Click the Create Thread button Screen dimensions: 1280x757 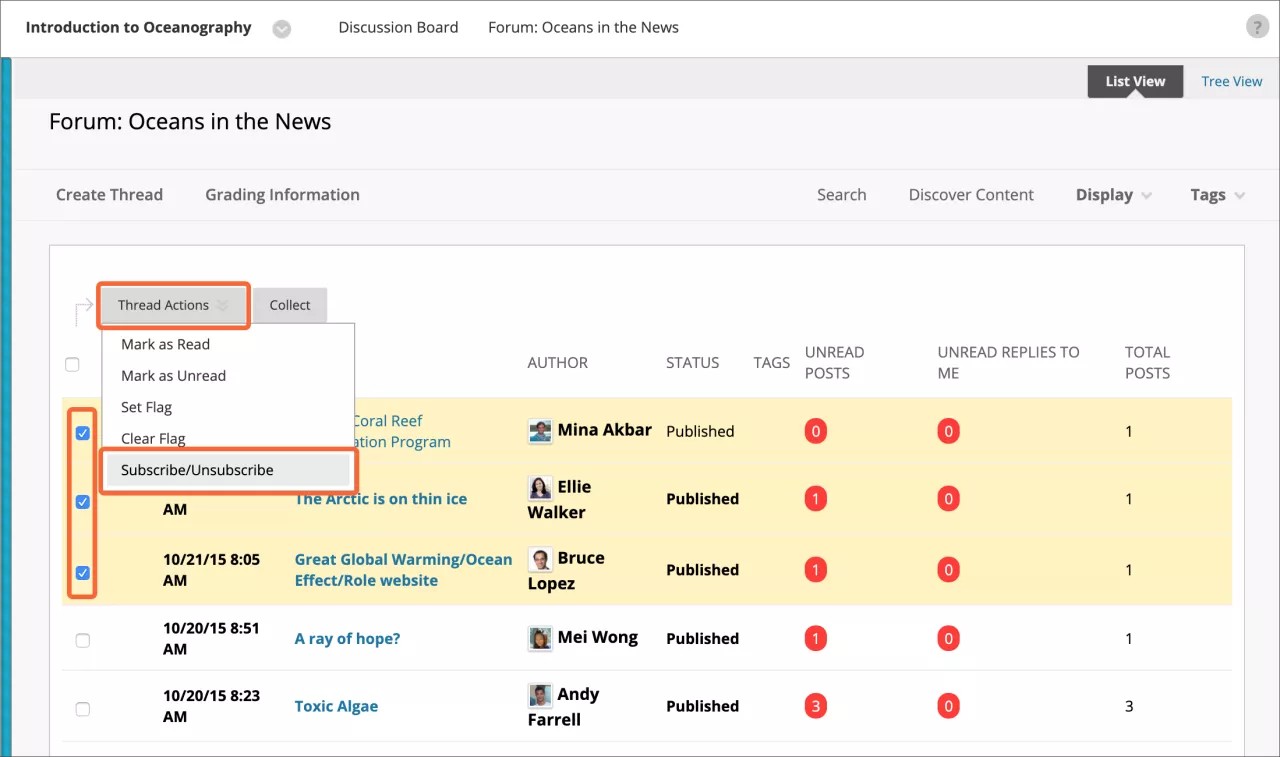point(109,194)
